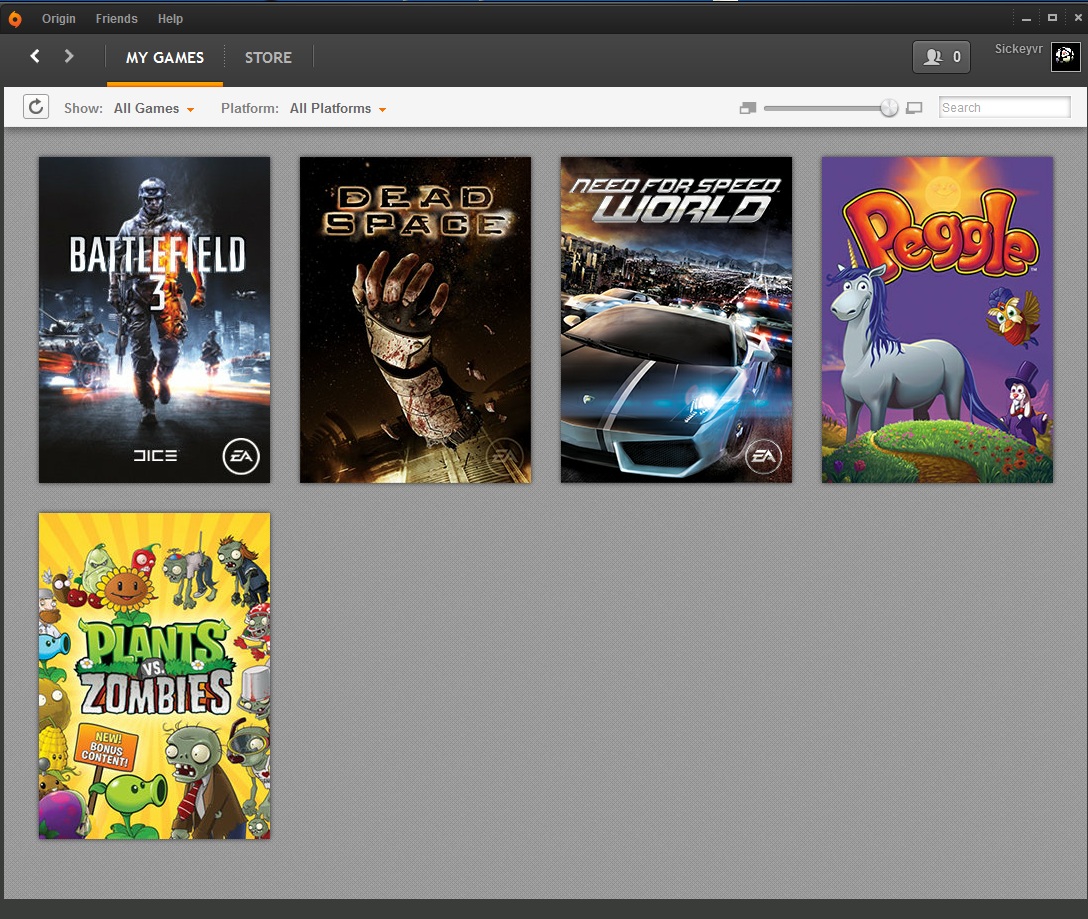Open the friends list counter button

pos(941,57)
